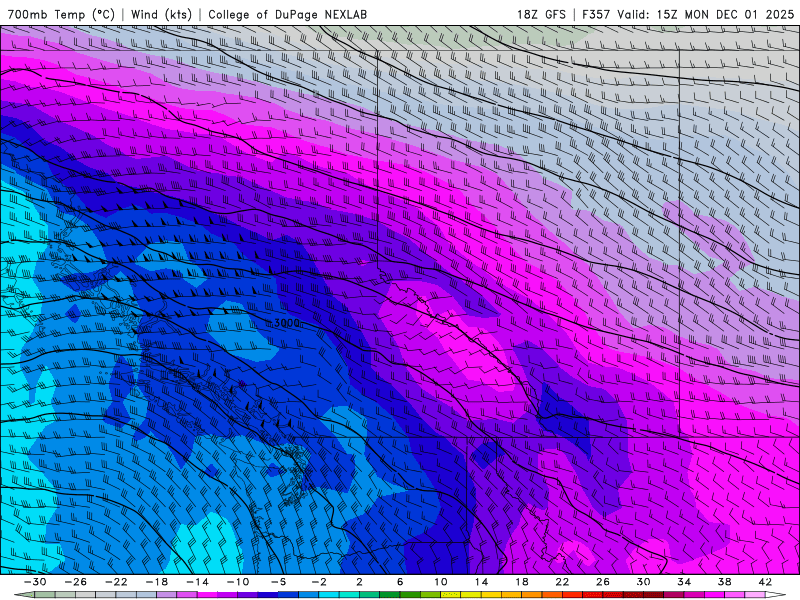Image resolution: width=800 pixels, height=600 pixels.
Task: Click the 30 colorbar label
Action: pos(643,582)
